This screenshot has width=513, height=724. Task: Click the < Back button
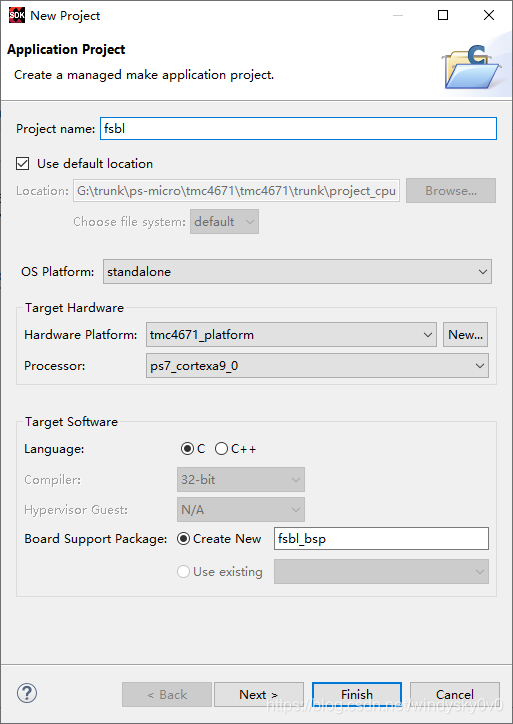[167, 694]
